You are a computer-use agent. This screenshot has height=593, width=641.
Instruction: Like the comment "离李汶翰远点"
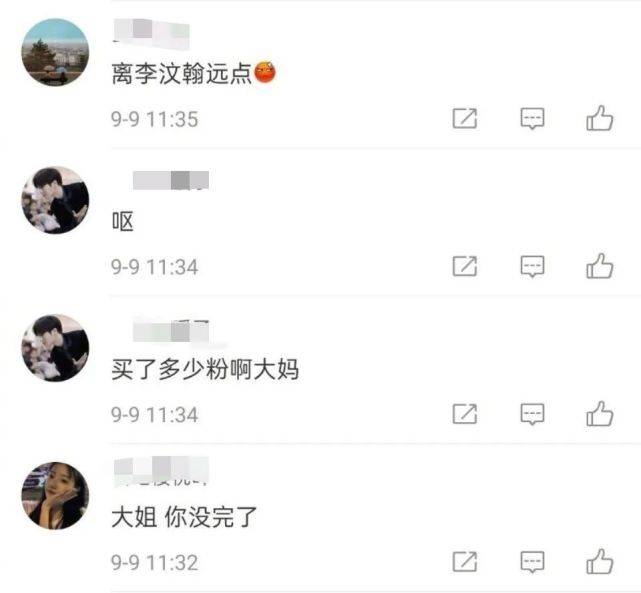(x=600, y=118)
